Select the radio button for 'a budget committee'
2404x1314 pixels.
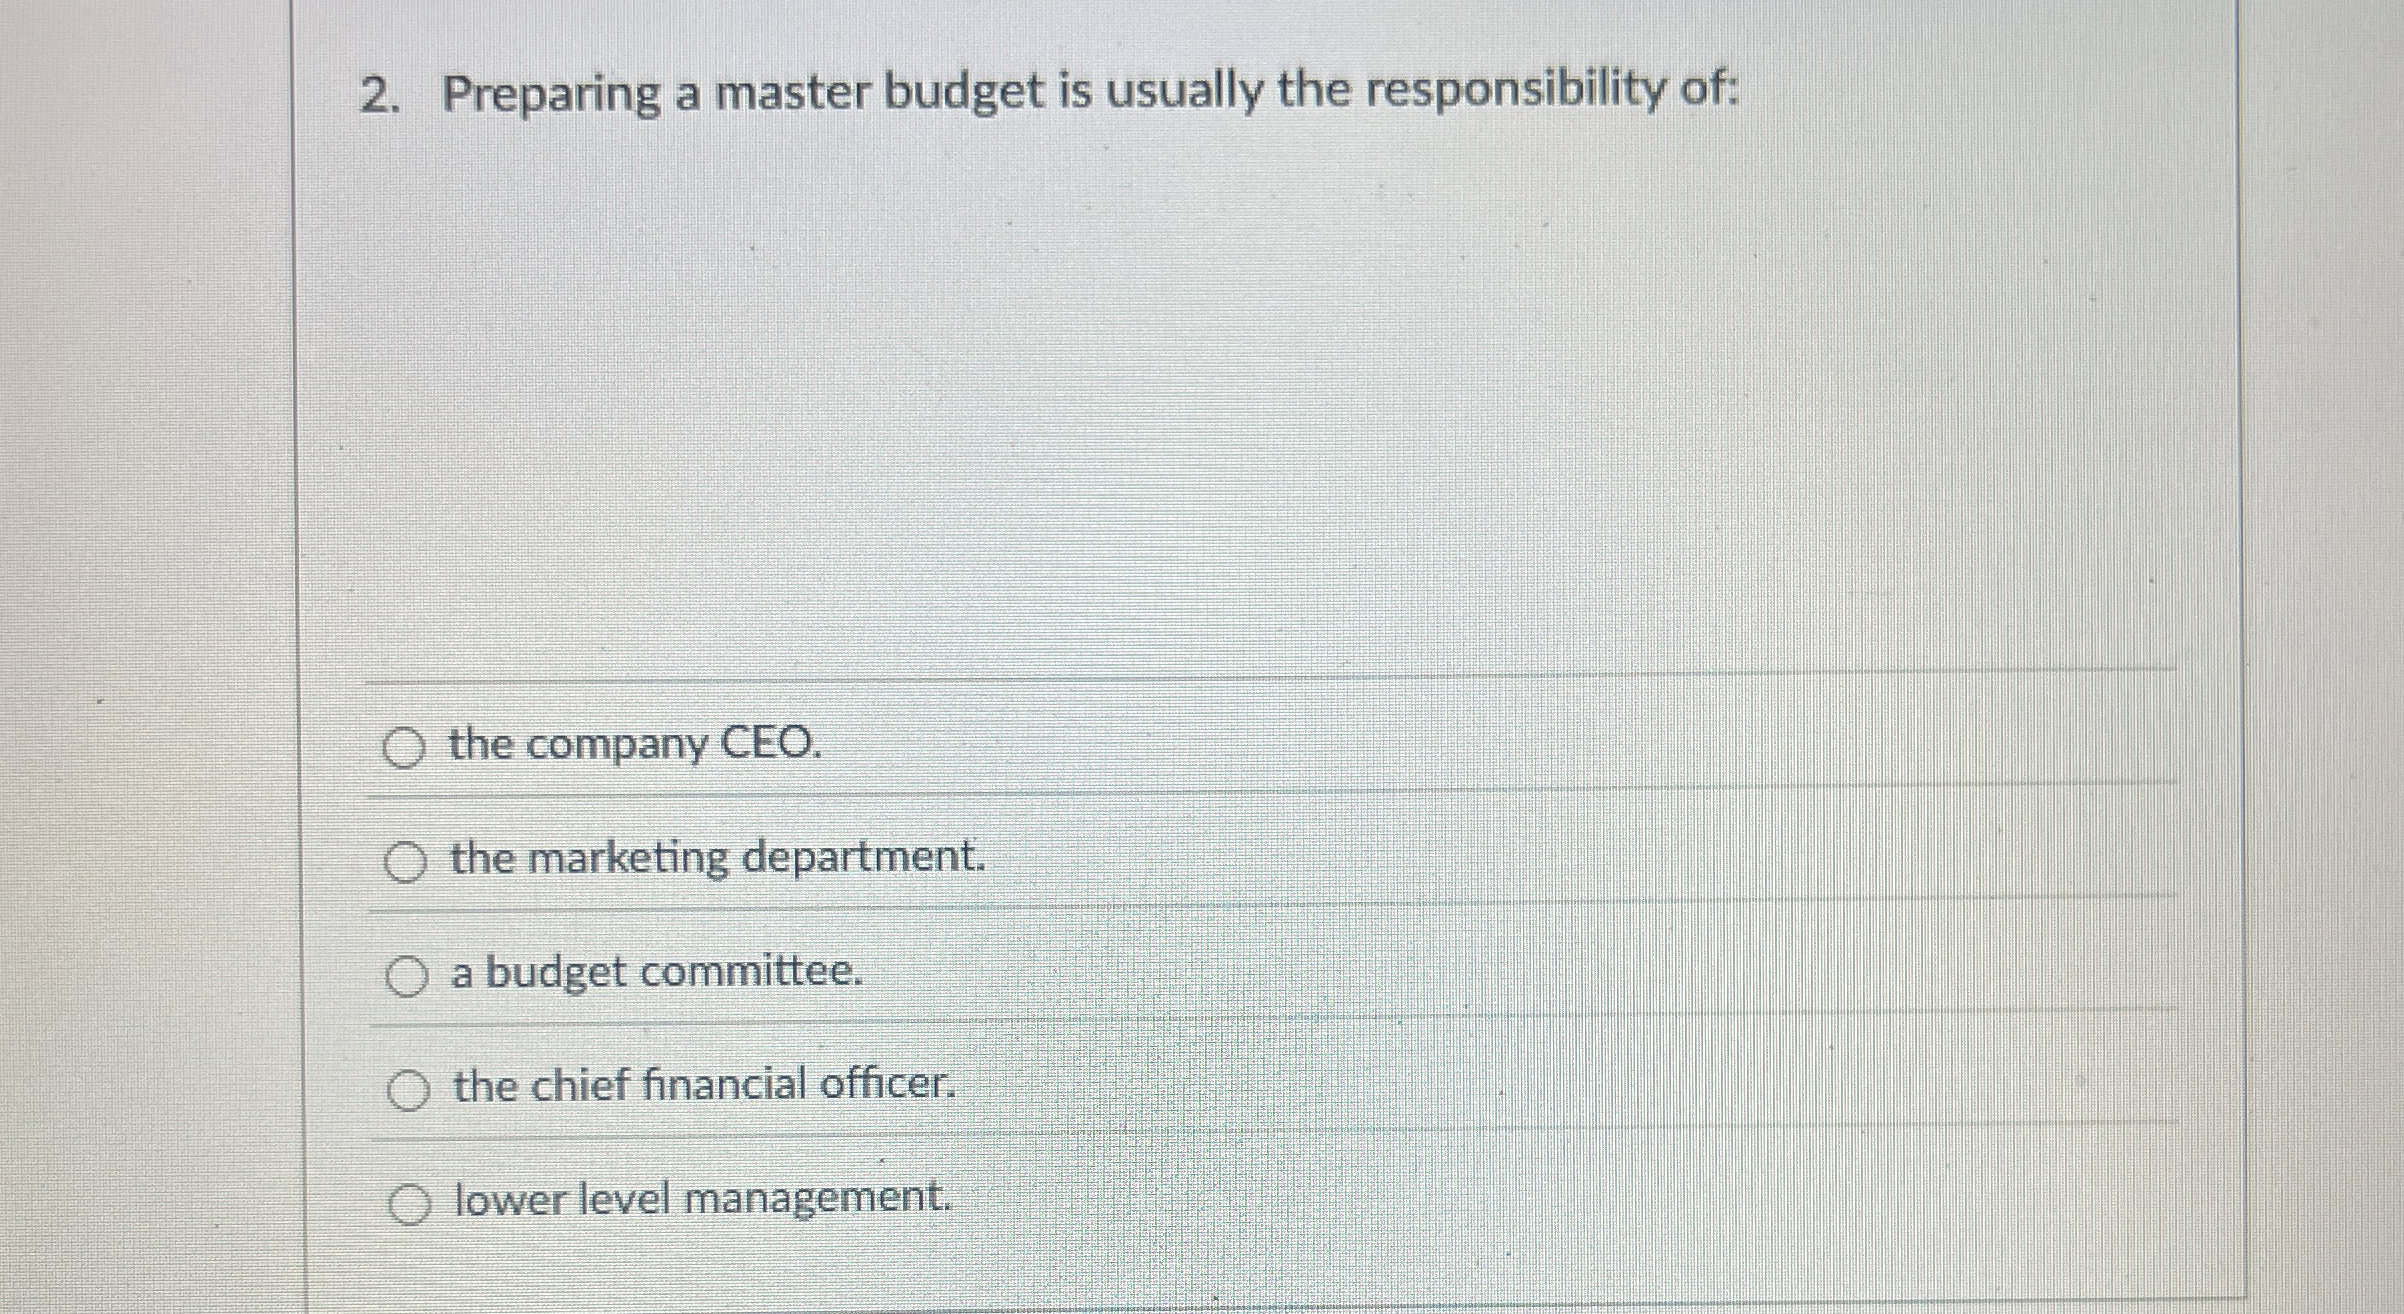click(407, 974)
